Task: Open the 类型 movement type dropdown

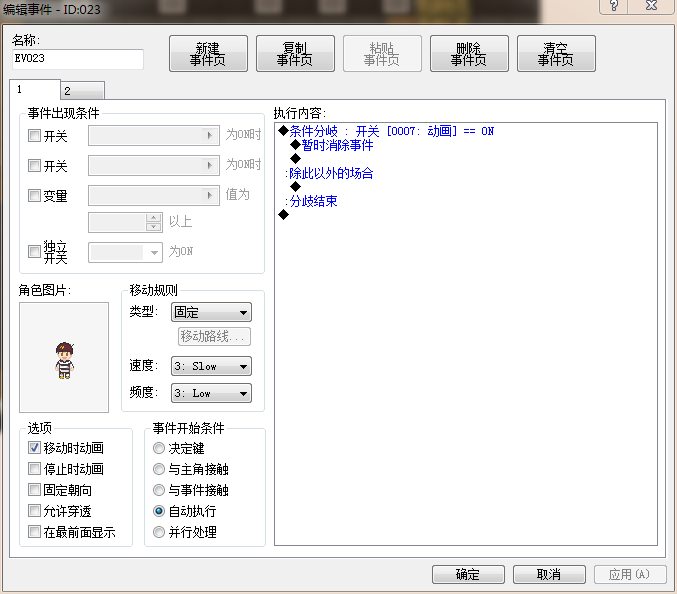Action: click(211, 312)
